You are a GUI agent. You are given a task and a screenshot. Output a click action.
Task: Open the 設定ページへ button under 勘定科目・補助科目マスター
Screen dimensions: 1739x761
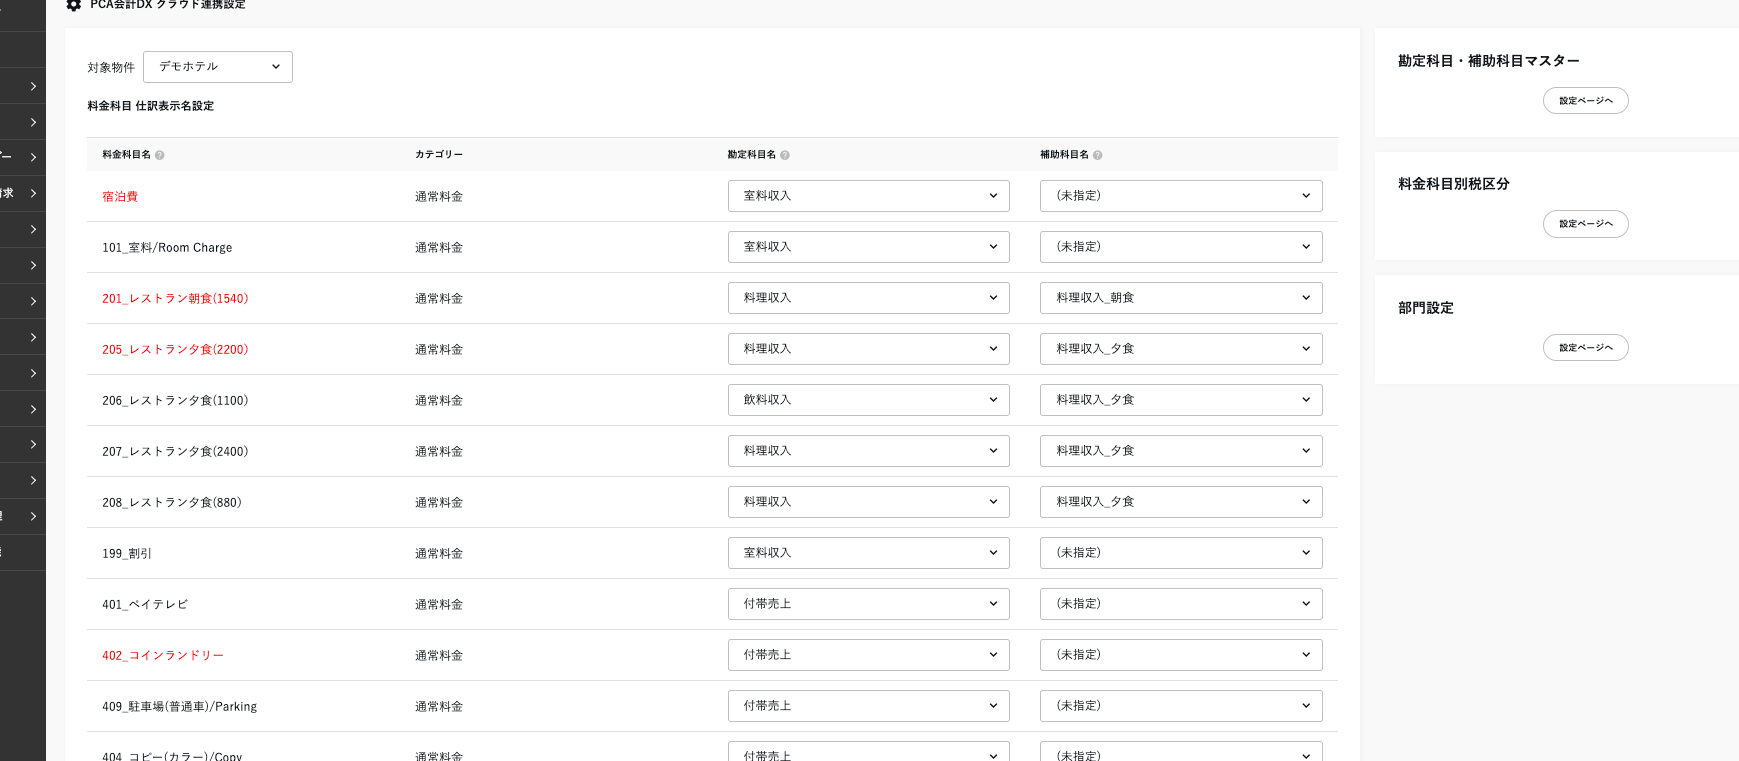(x=1585, y=101)
